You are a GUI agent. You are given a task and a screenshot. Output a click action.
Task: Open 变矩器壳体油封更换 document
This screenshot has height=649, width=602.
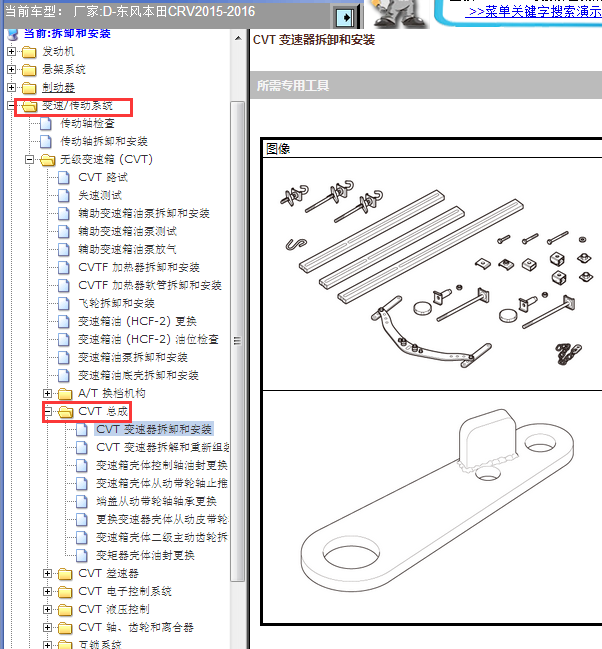click(145, 555)
